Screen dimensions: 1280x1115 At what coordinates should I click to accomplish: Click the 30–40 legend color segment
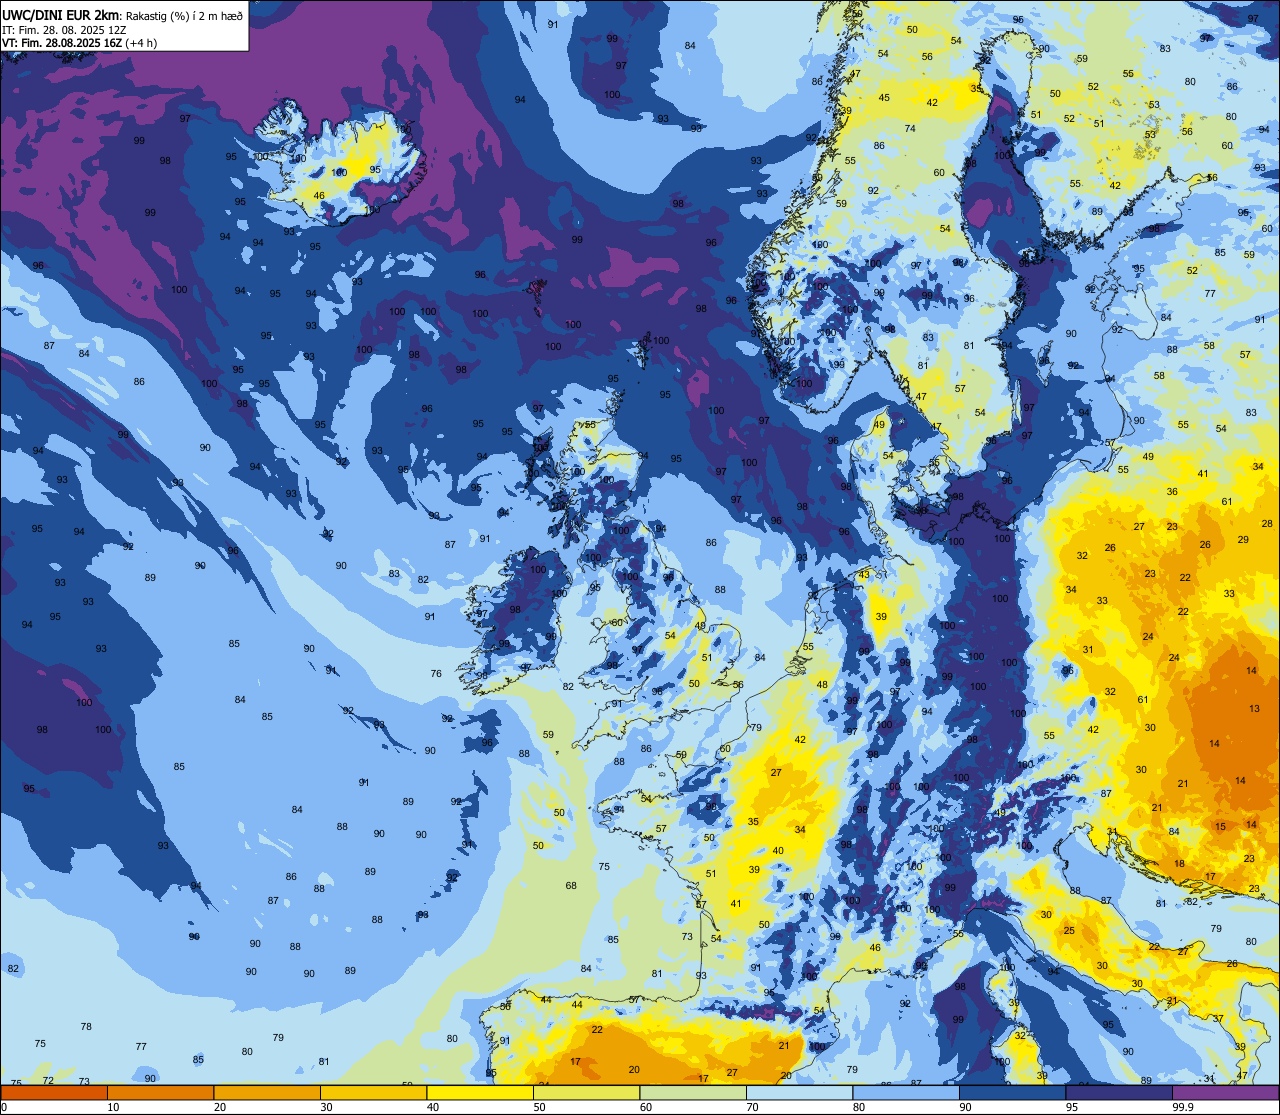(x=373, y=1092)
